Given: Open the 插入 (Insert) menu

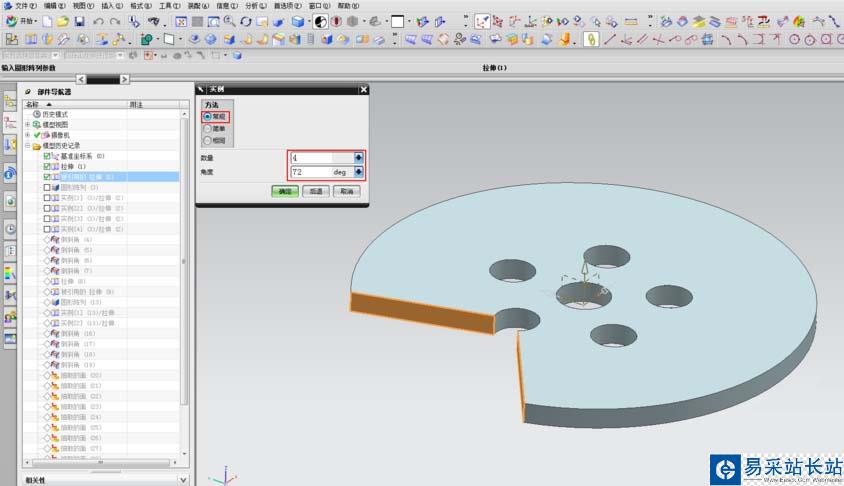Looking at the screenshot, I should 111,5.
